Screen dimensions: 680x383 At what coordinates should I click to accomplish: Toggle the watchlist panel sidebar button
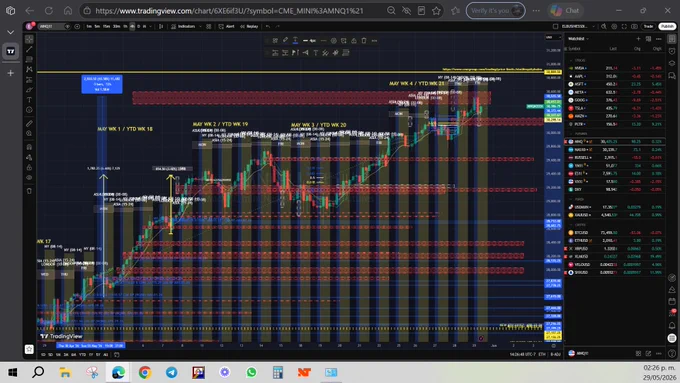point(672,39)
